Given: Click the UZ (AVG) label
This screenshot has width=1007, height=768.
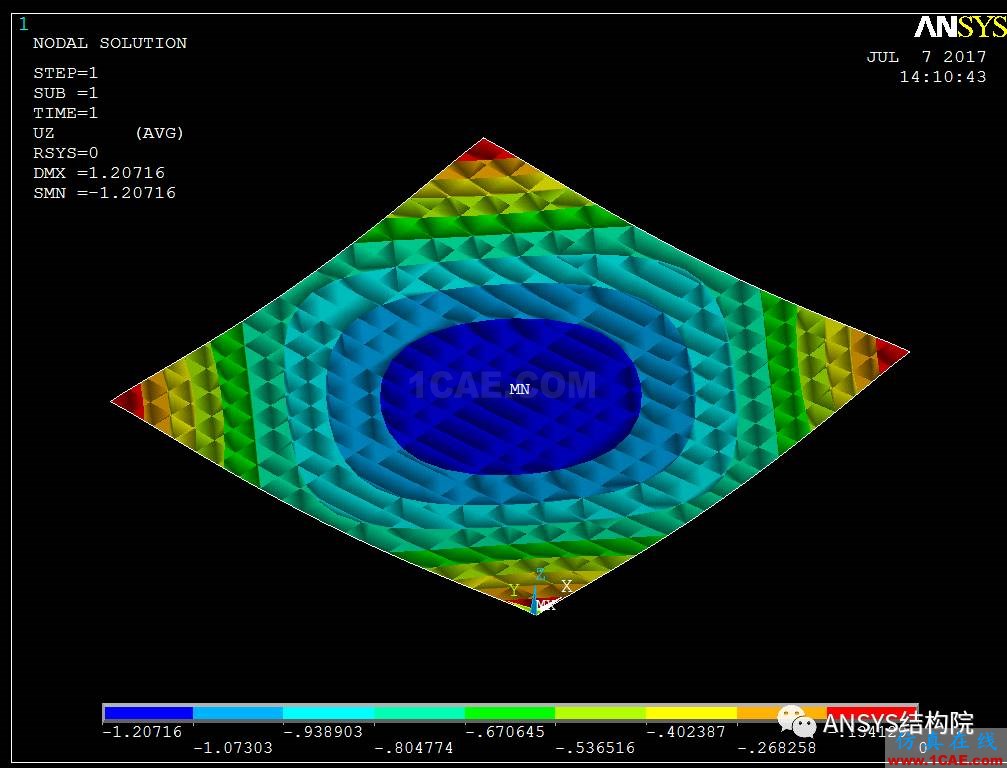Looking at the screenshot, I should pyautogui.click(x=109, y=133).
